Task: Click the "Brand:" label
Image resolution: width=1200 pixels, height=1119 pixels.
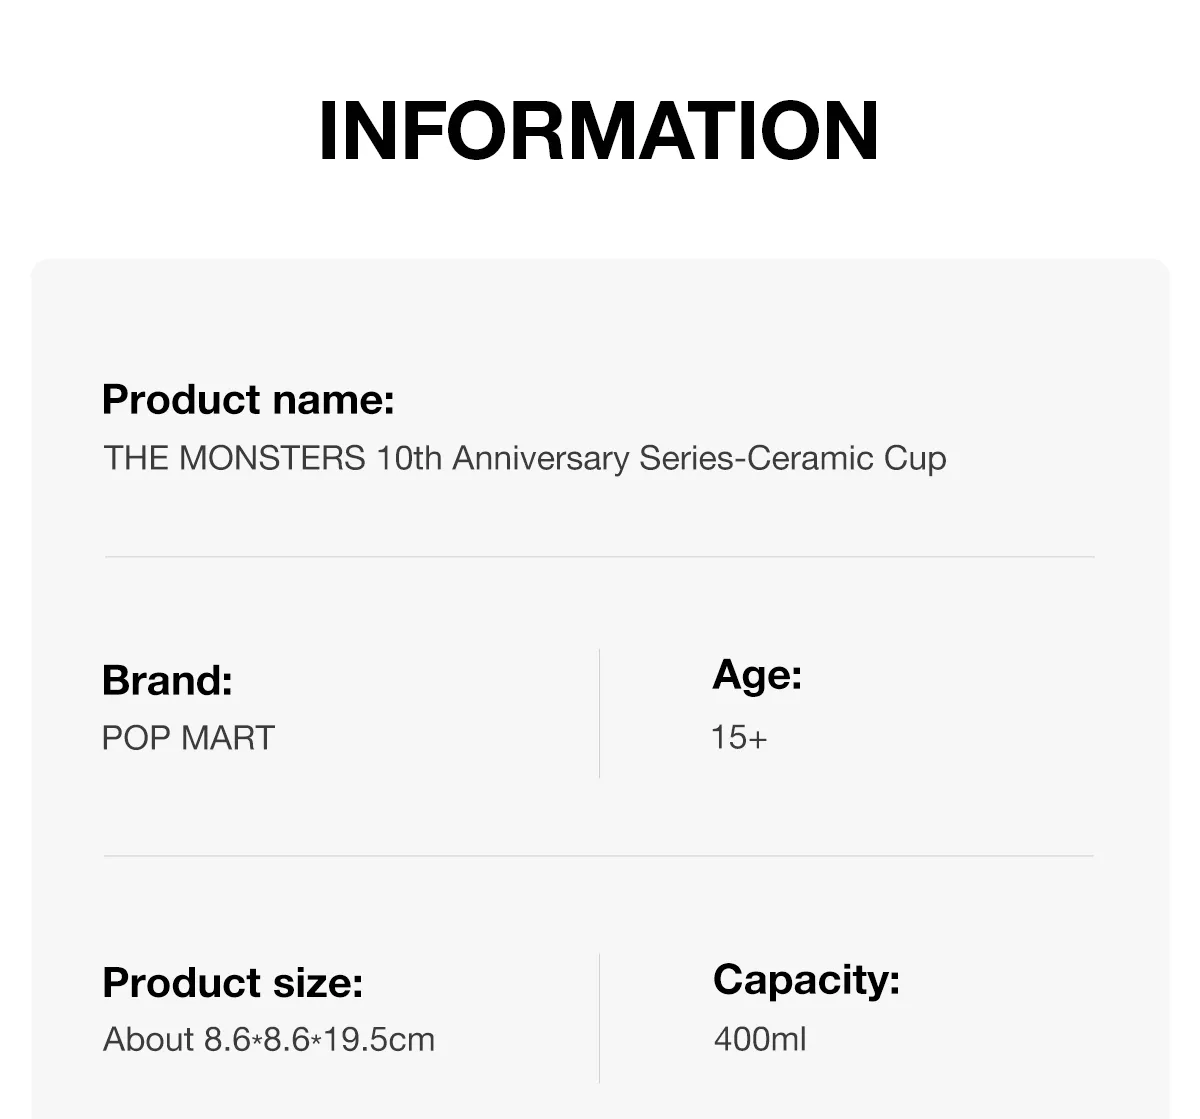Action: [x=167, y=680]
